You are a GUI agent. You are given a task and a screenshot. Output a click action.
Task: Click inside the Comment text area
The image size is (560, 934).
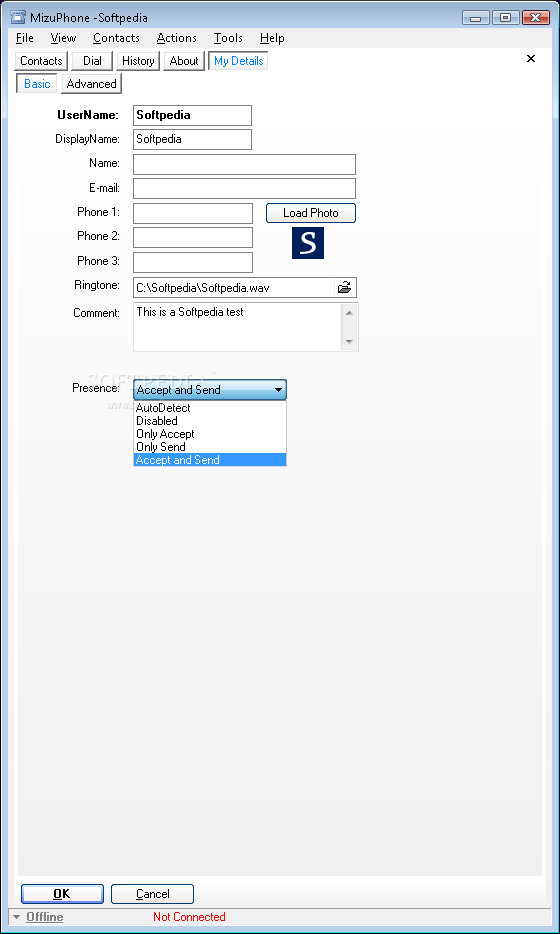pos(237,327)
